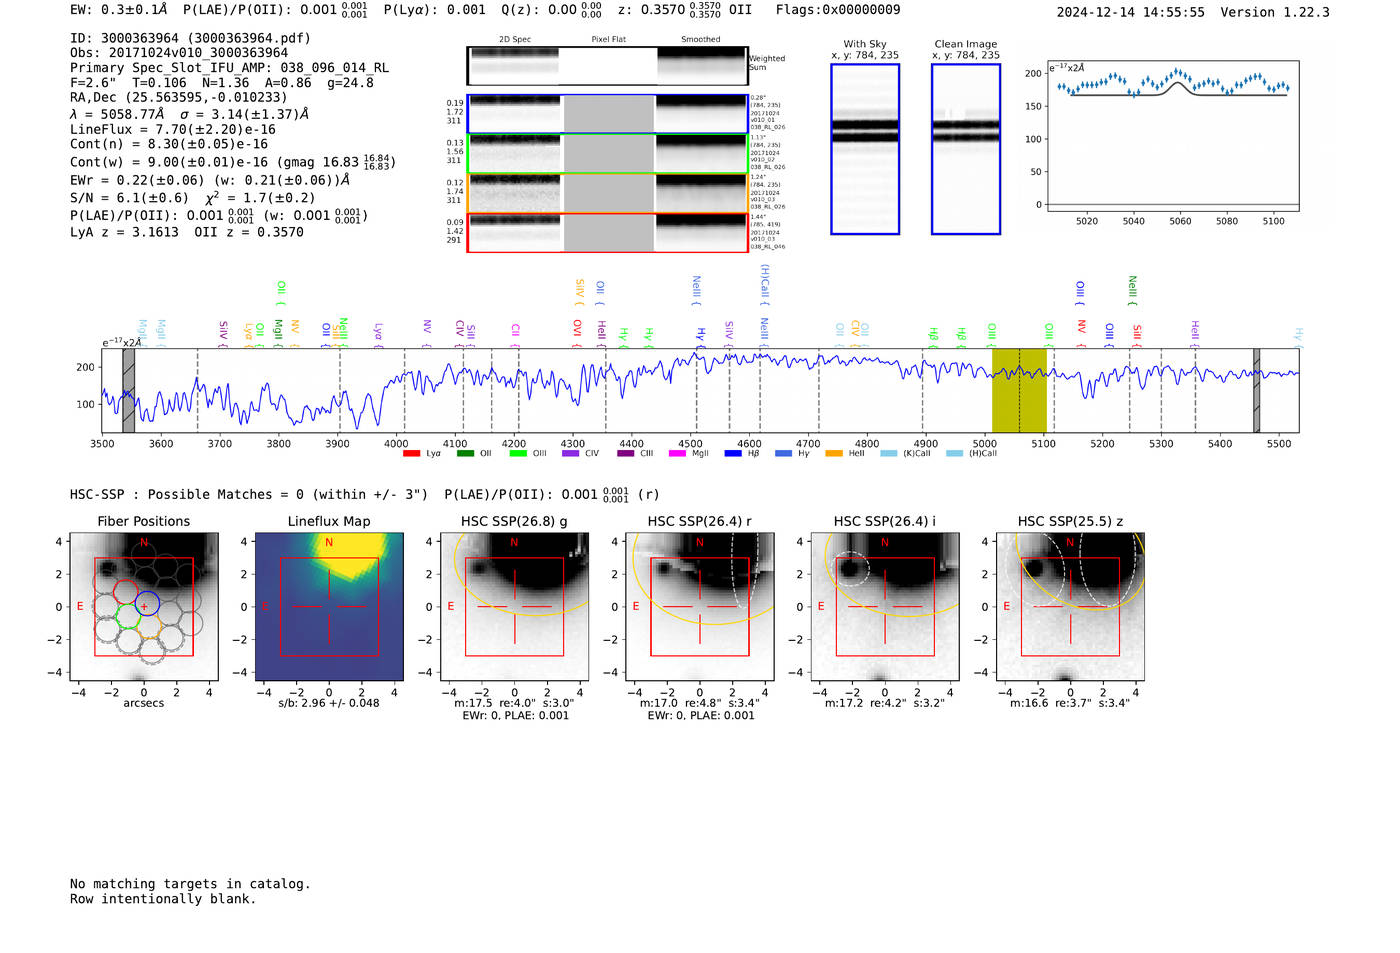The image size is (1400, 953).
Task: Click the orange HeII legend swatch
Action: coord(834,454)
